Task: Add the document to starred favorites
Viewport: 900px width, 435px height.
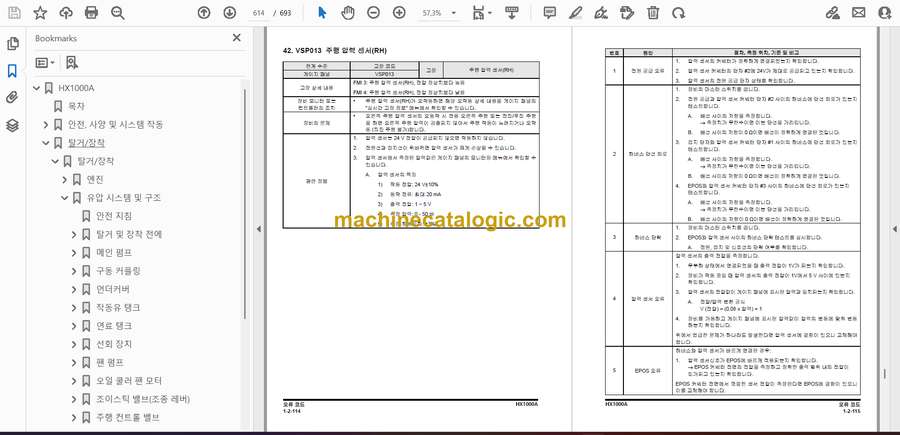Action: (40, 13)
